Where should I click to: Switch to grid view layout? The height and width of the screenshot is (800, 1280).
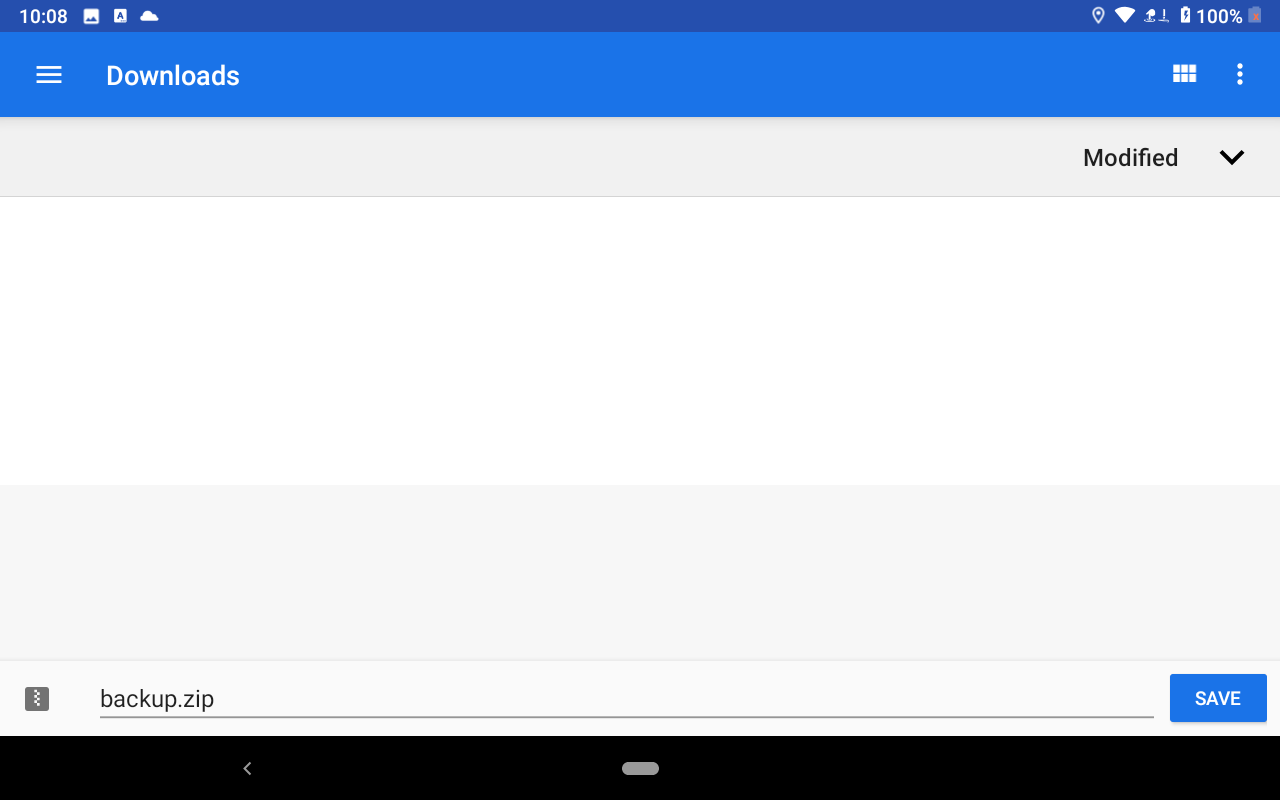coord(1184,74)
